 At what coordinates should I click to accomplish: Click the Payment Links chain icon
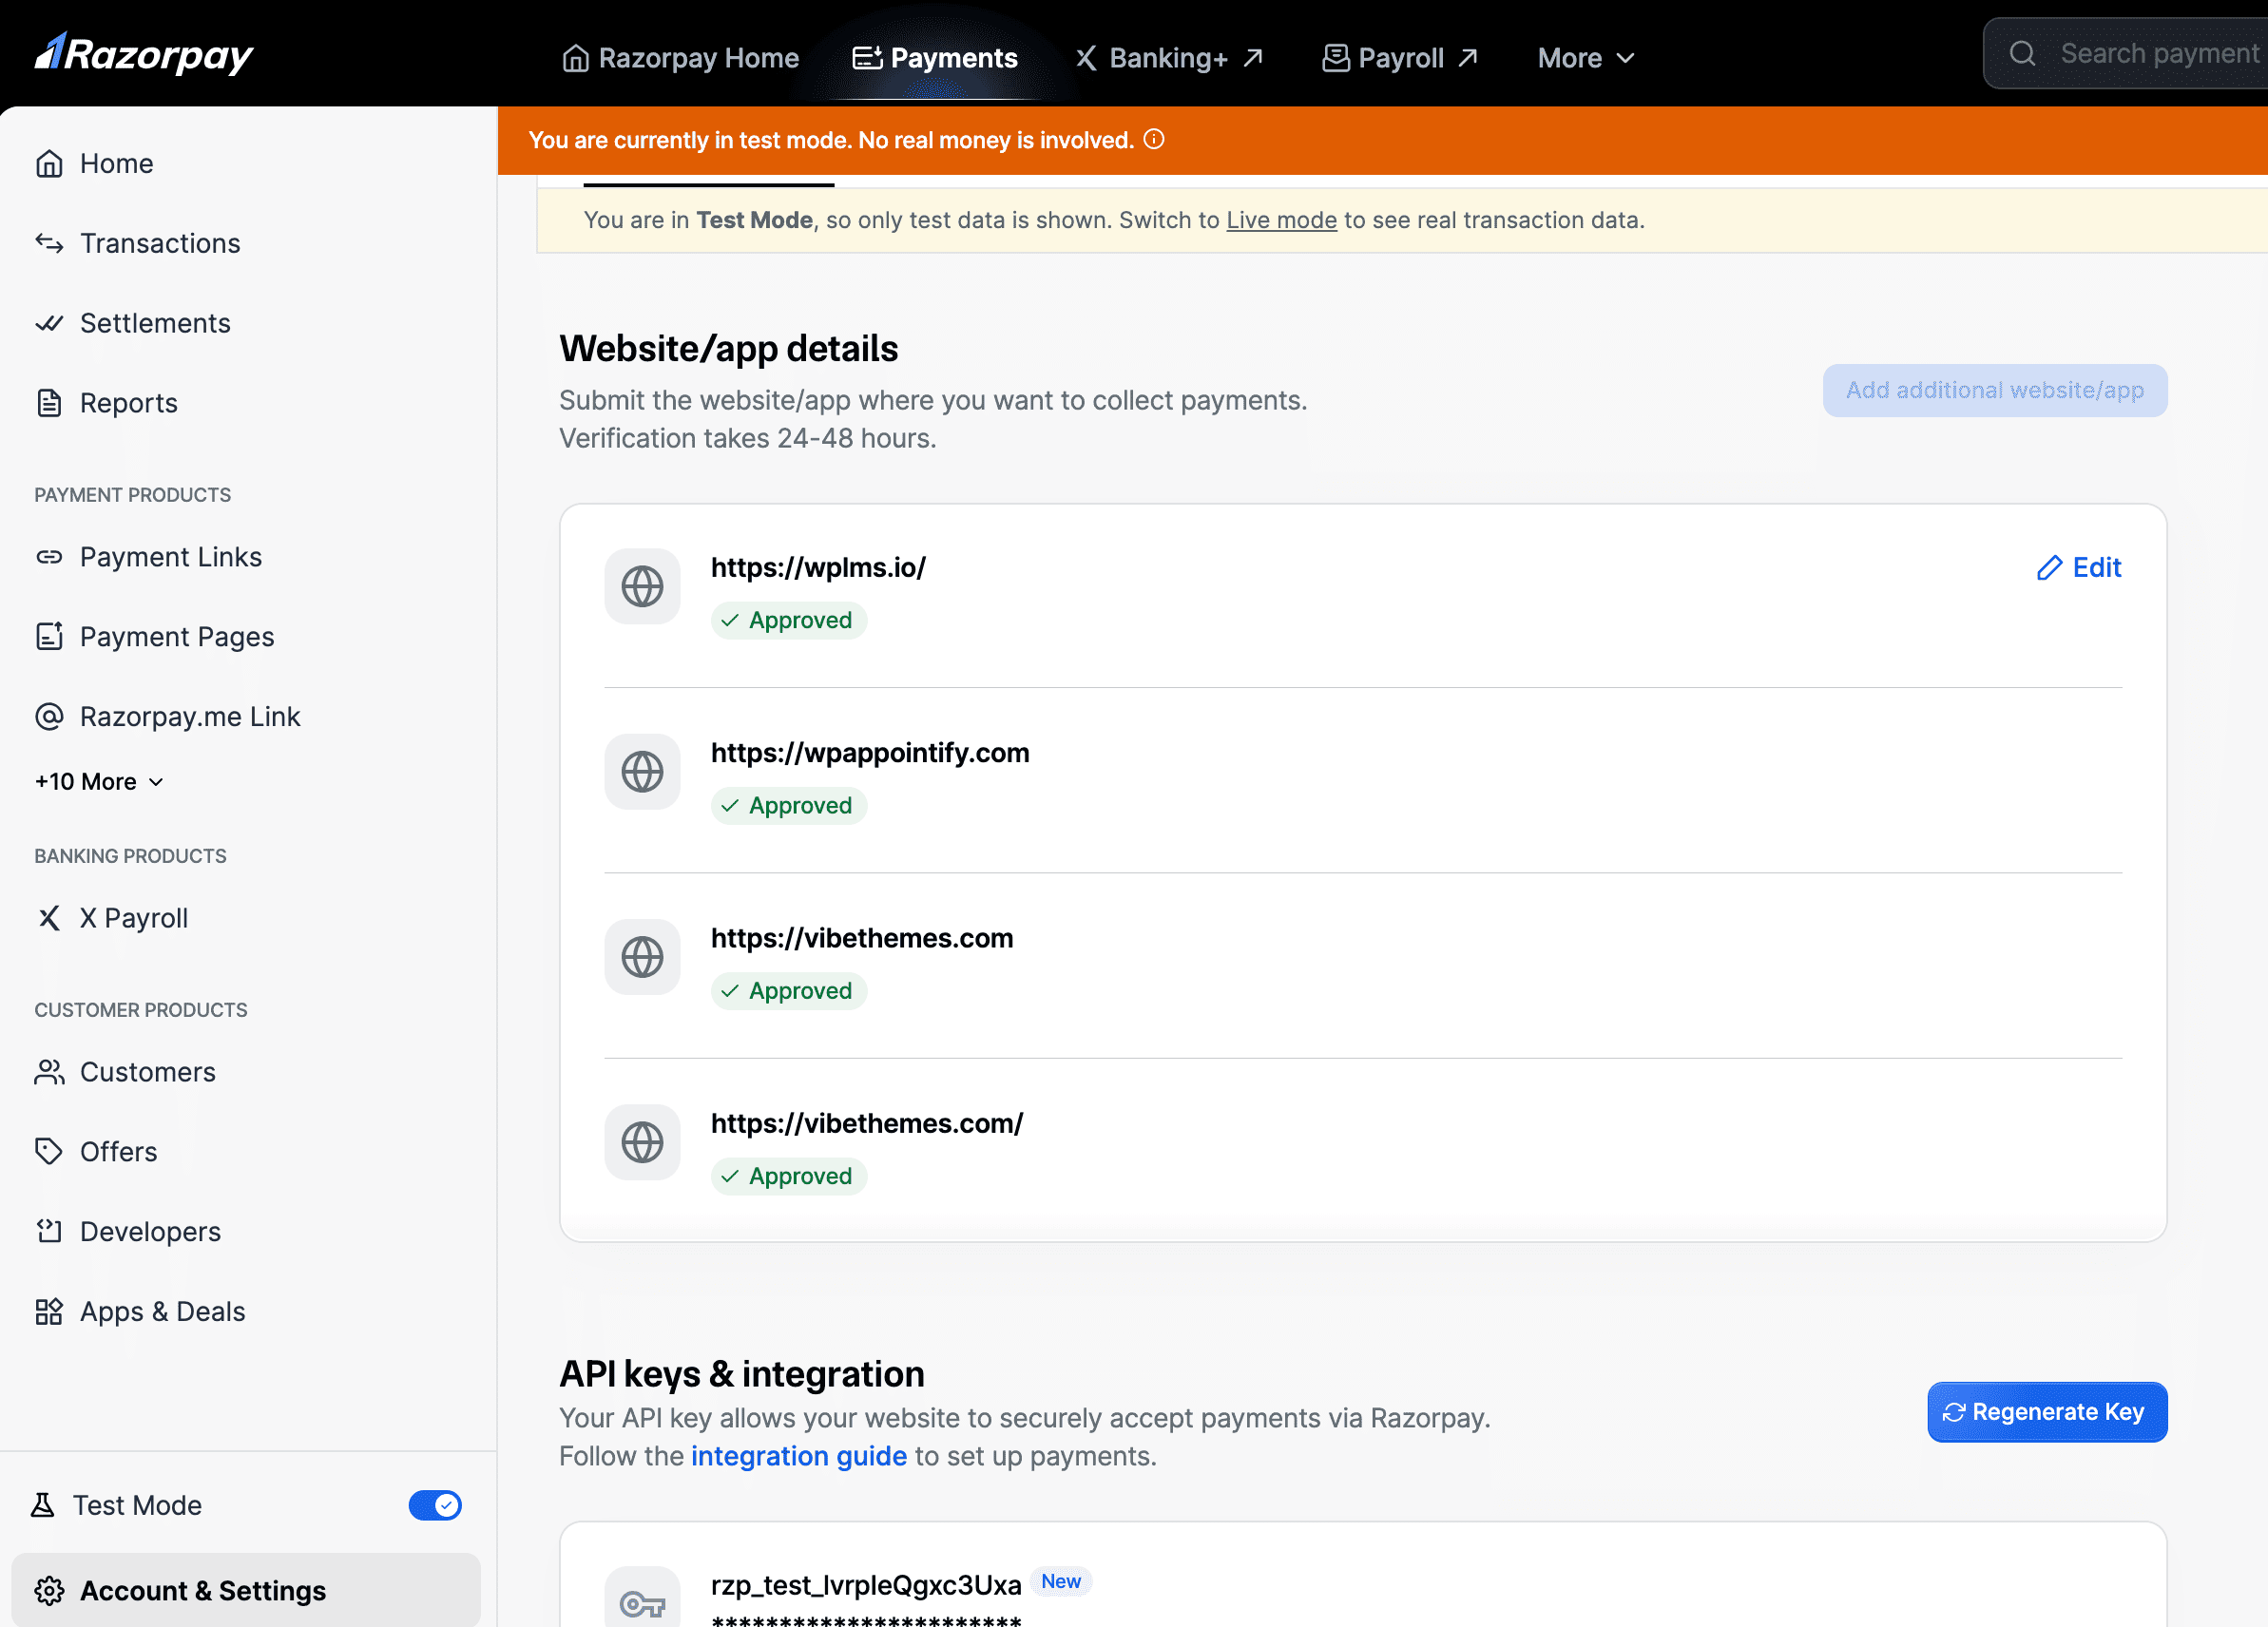point(49,557)
